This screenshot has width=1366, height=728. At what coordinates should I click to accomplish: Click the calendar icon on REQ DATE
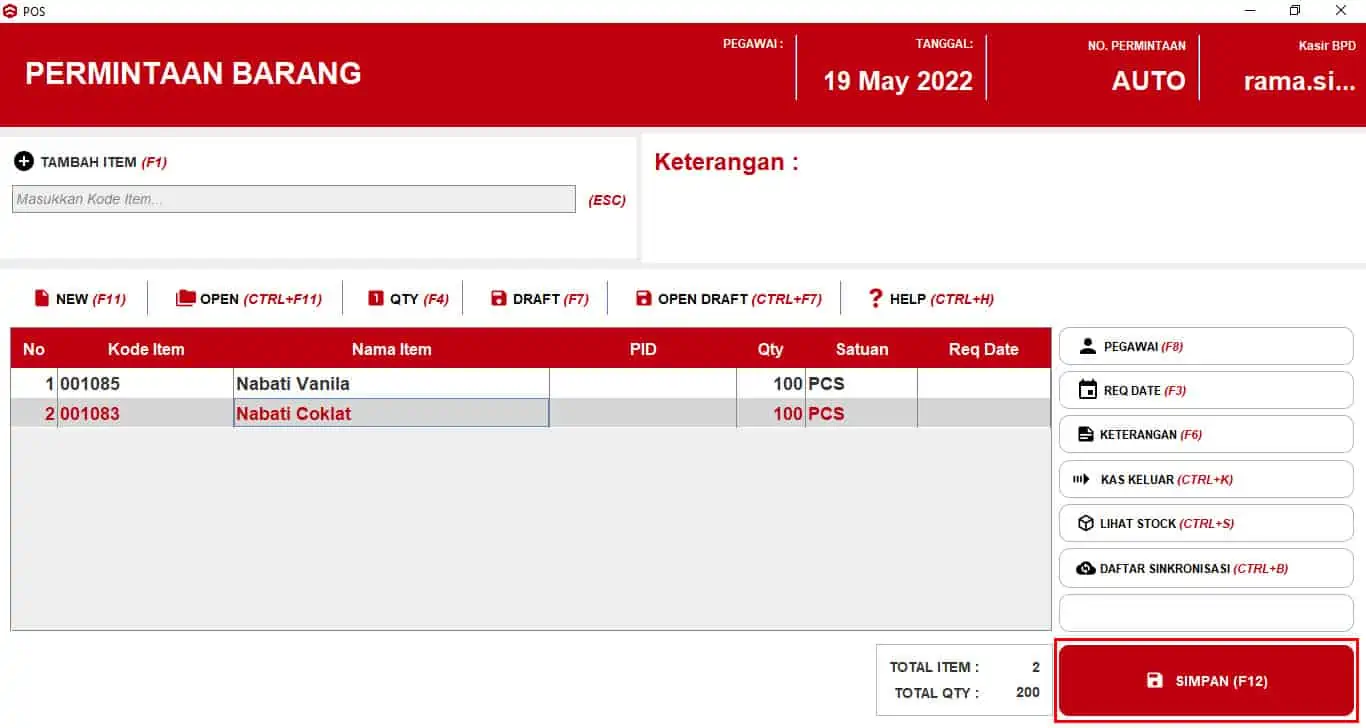point(1088,390)
